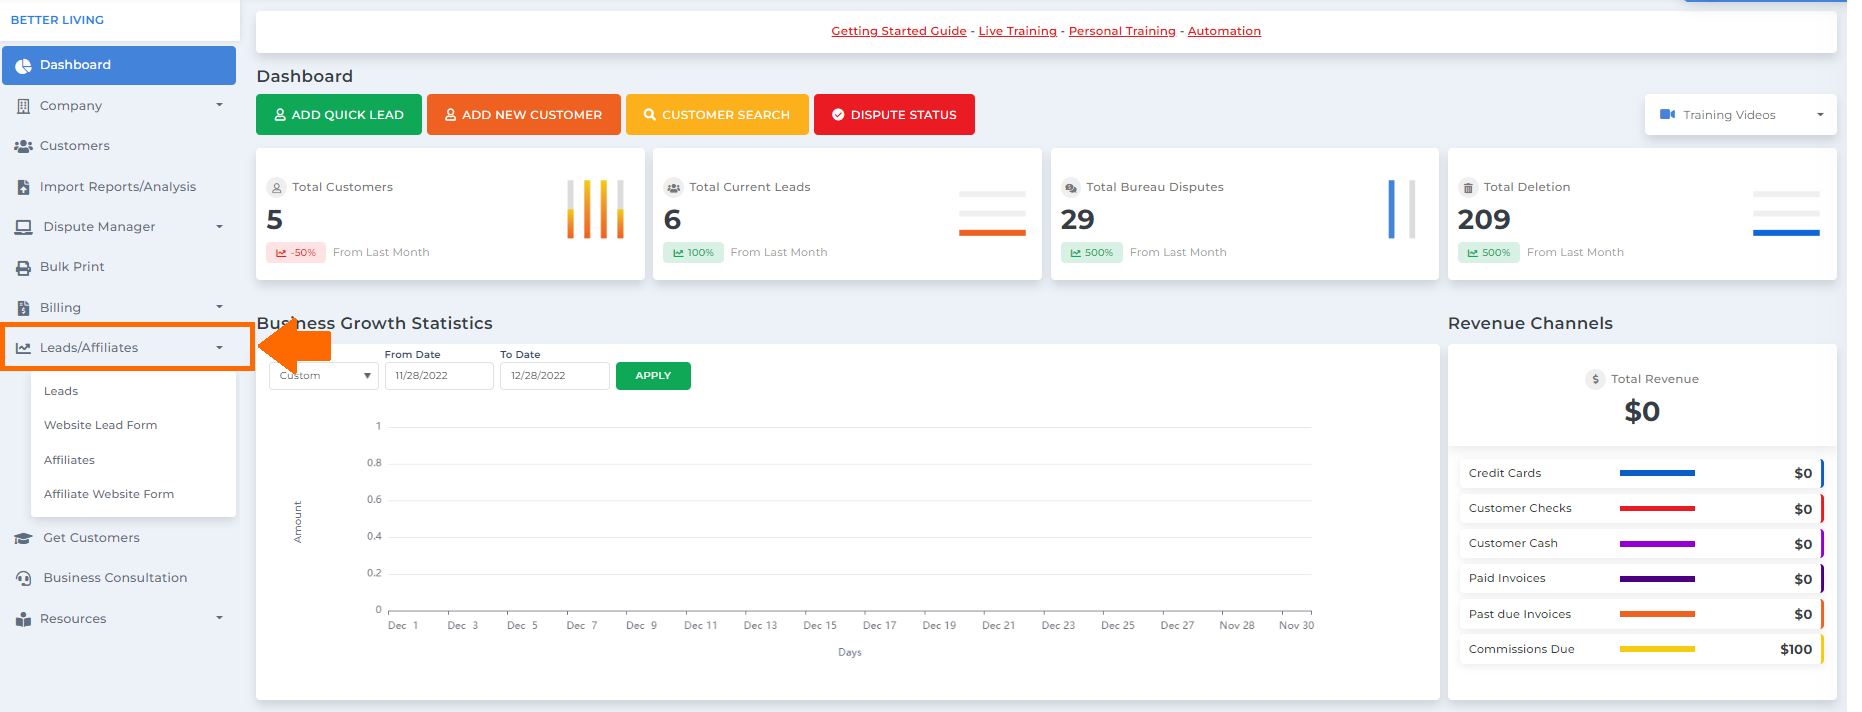
Task: Click the Resources briefcase icon
Action: point(23,619)
